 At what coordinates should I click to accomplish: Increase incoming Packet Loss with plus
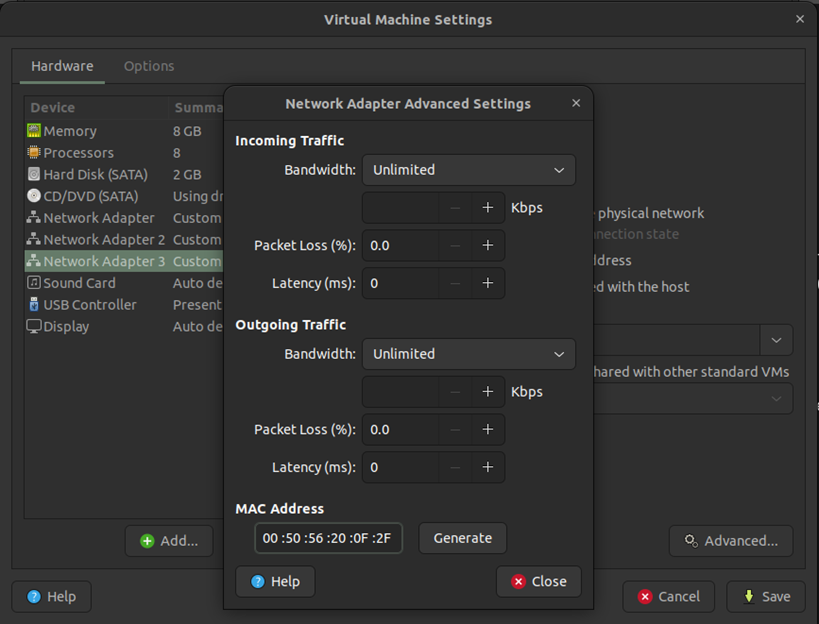click(x=488, y=245)
